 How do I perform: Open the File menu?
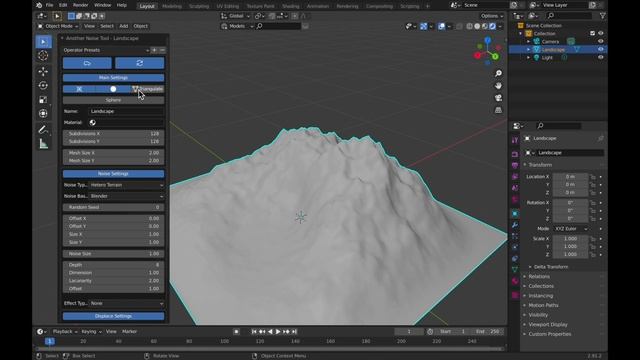(x=49, y=5)
